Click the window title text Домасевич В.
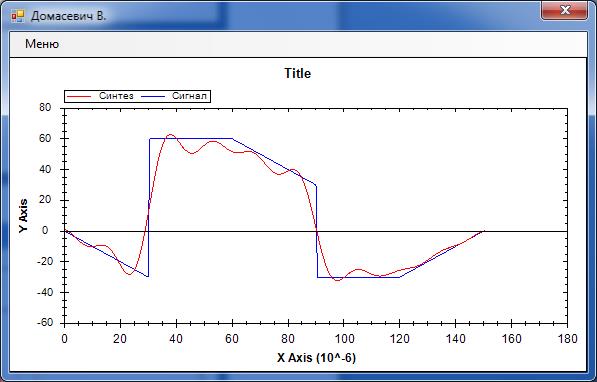Viewport: 597px width, 382px height. (69, 16)
